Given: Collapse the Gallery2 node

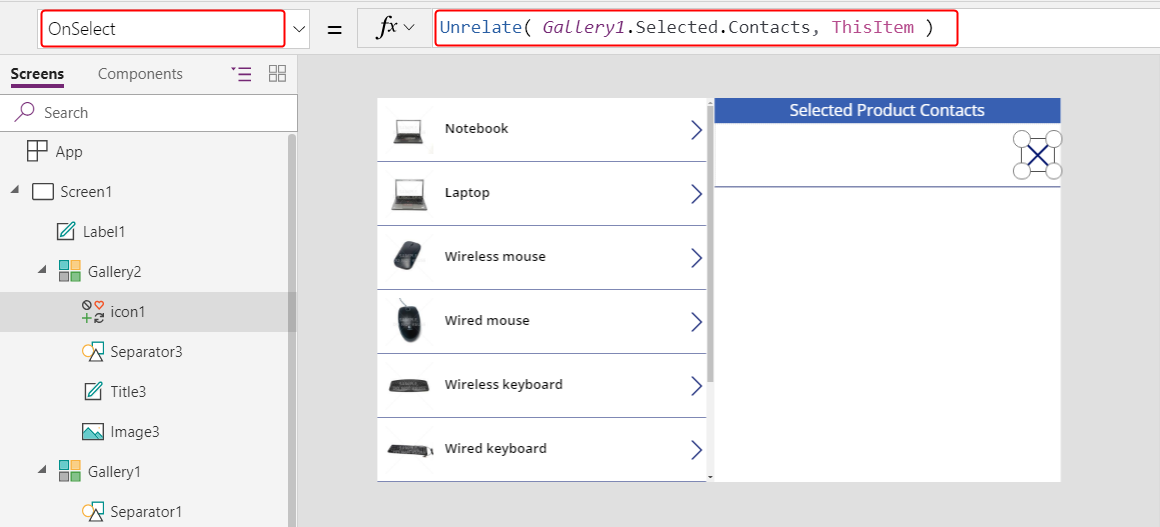Looking at the screenshot, I should point(42,272).
